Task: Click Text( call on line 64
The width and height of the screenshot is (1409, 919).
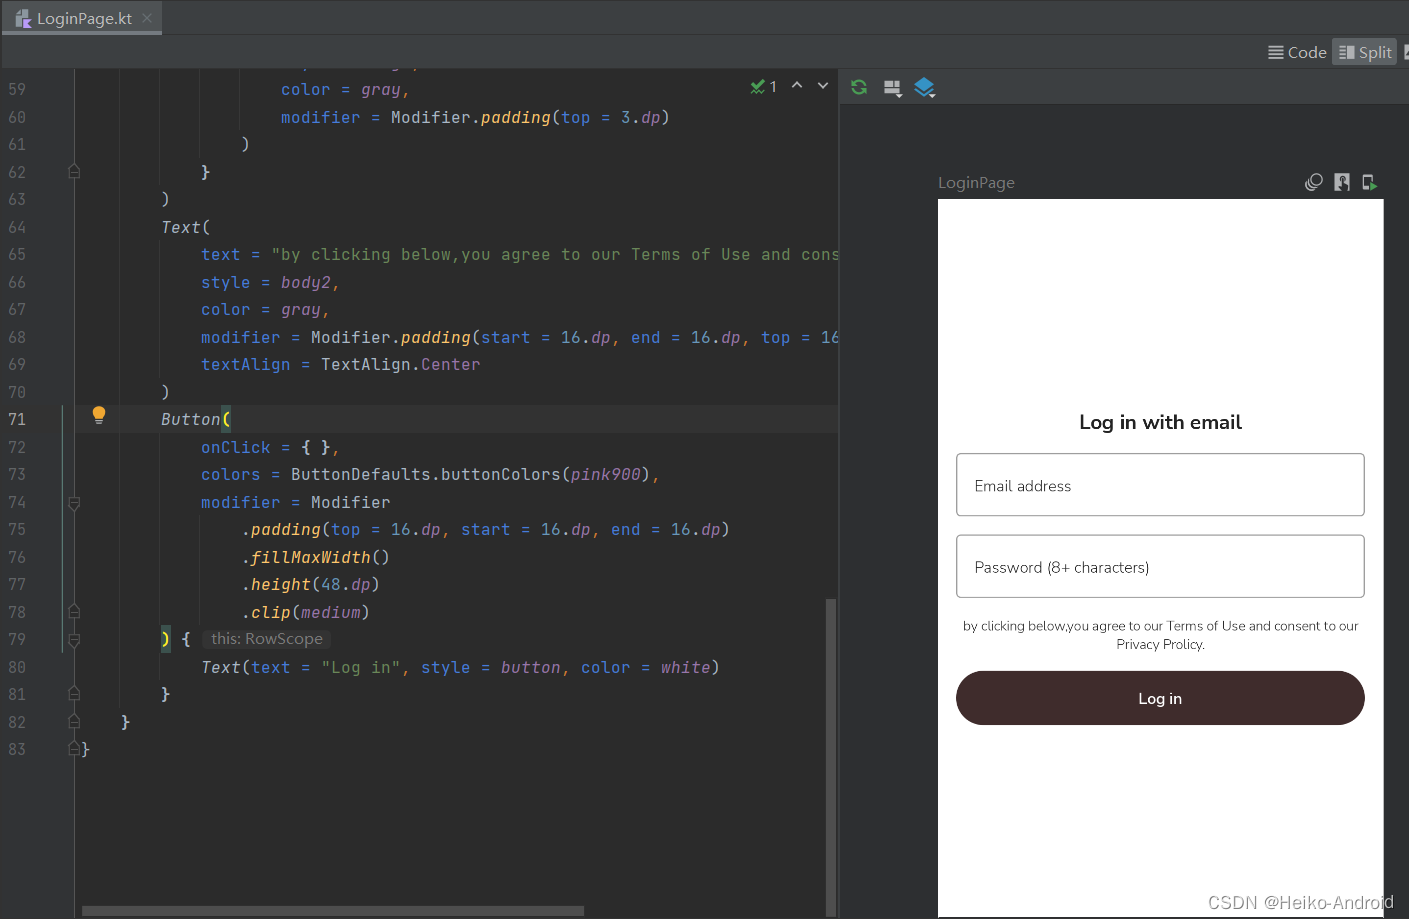Action: tap(186, 227)
